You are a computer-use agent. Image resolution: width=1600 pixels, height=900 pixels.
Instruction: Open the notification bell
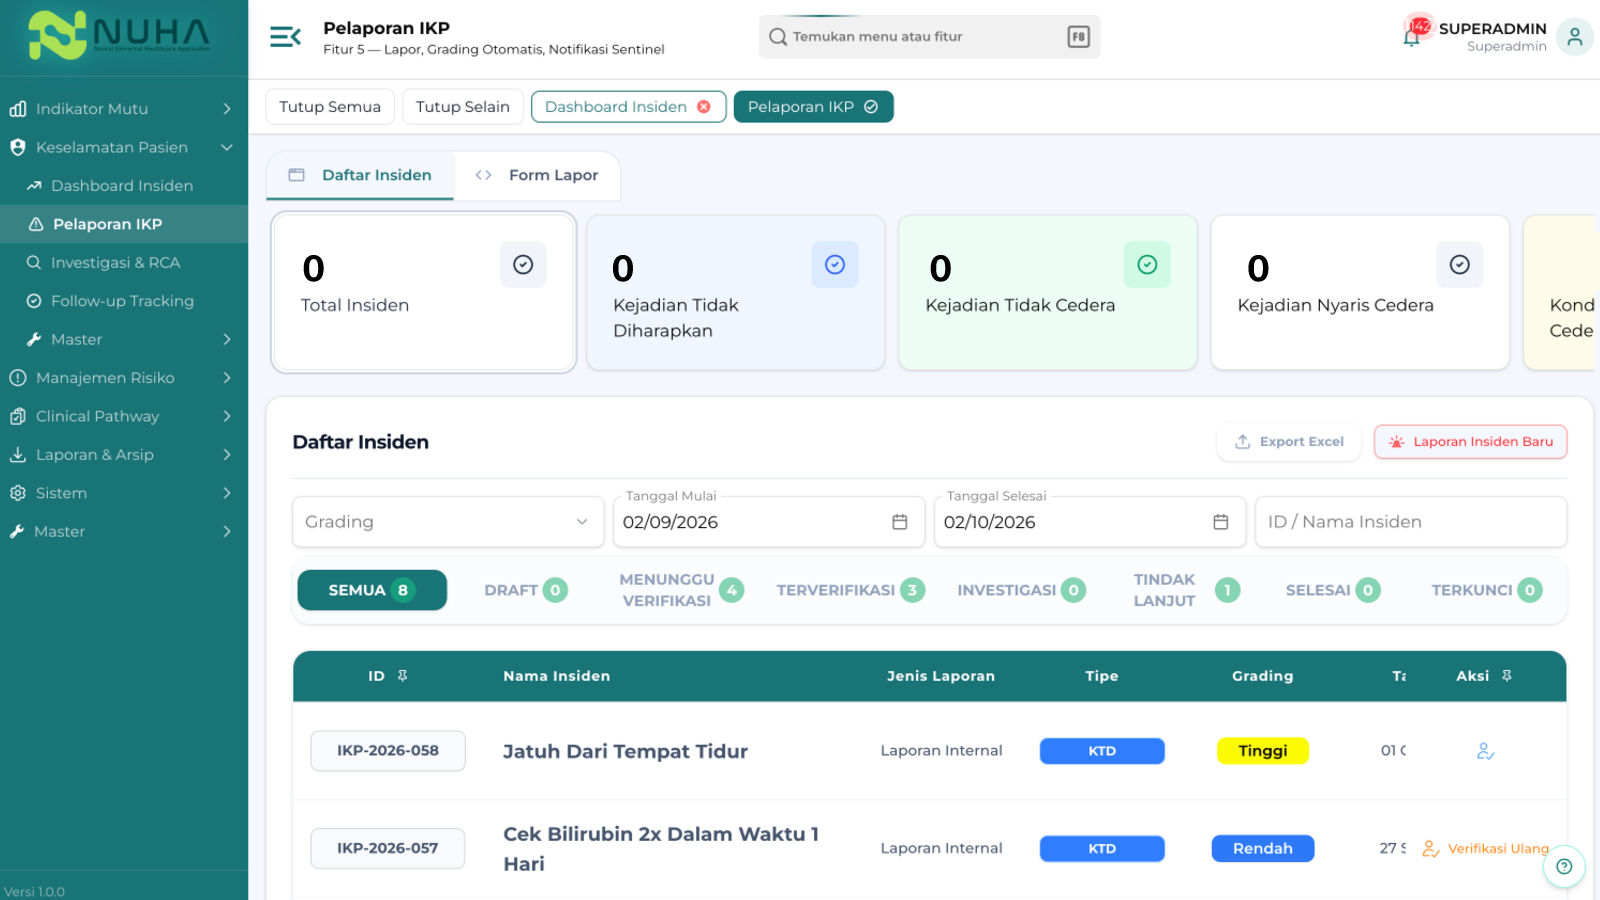(x=1412, y=38)
